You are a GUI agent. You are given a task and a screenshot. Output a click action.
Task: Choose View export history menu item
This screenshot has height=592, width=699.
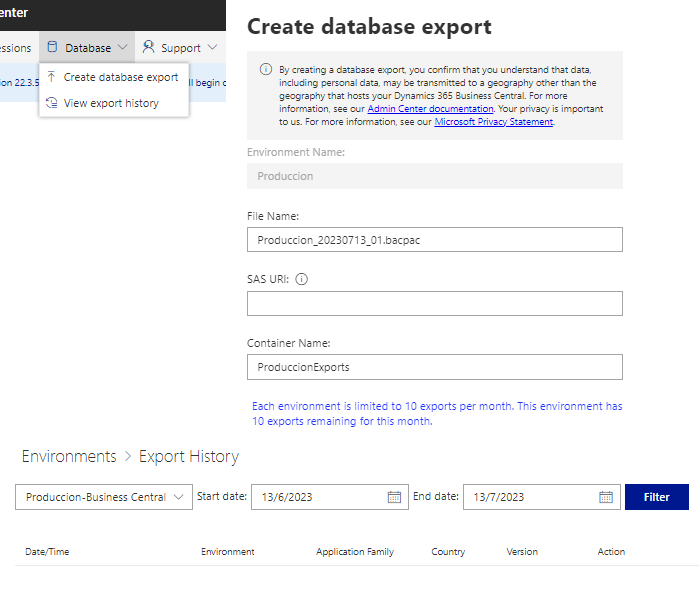coord(111,103)
